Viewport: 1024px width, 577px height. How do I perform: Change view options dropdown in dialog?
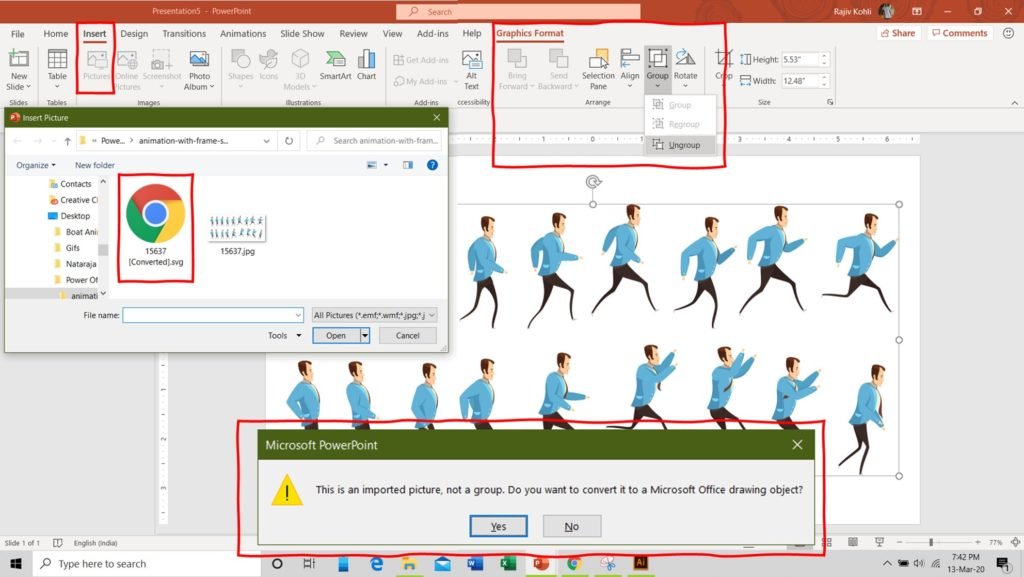[386, 165]
